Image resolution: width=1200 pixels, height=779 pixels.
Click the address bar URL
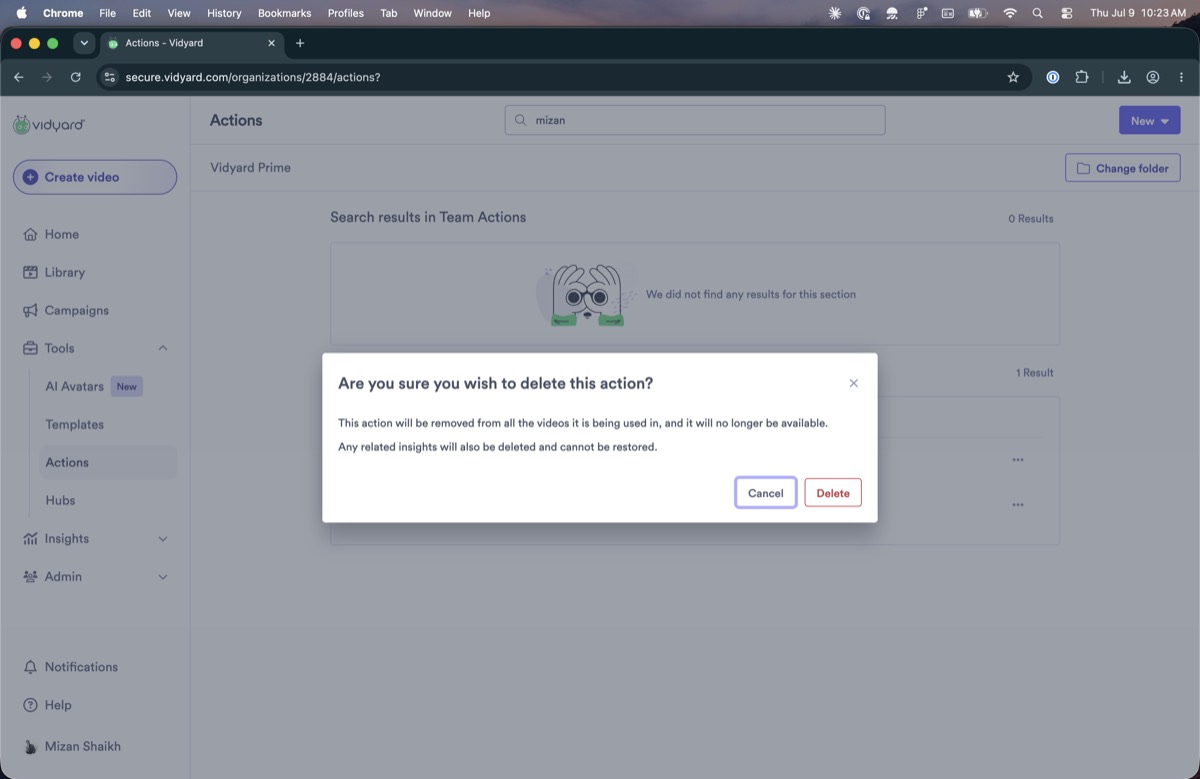(x=253, y=77)
